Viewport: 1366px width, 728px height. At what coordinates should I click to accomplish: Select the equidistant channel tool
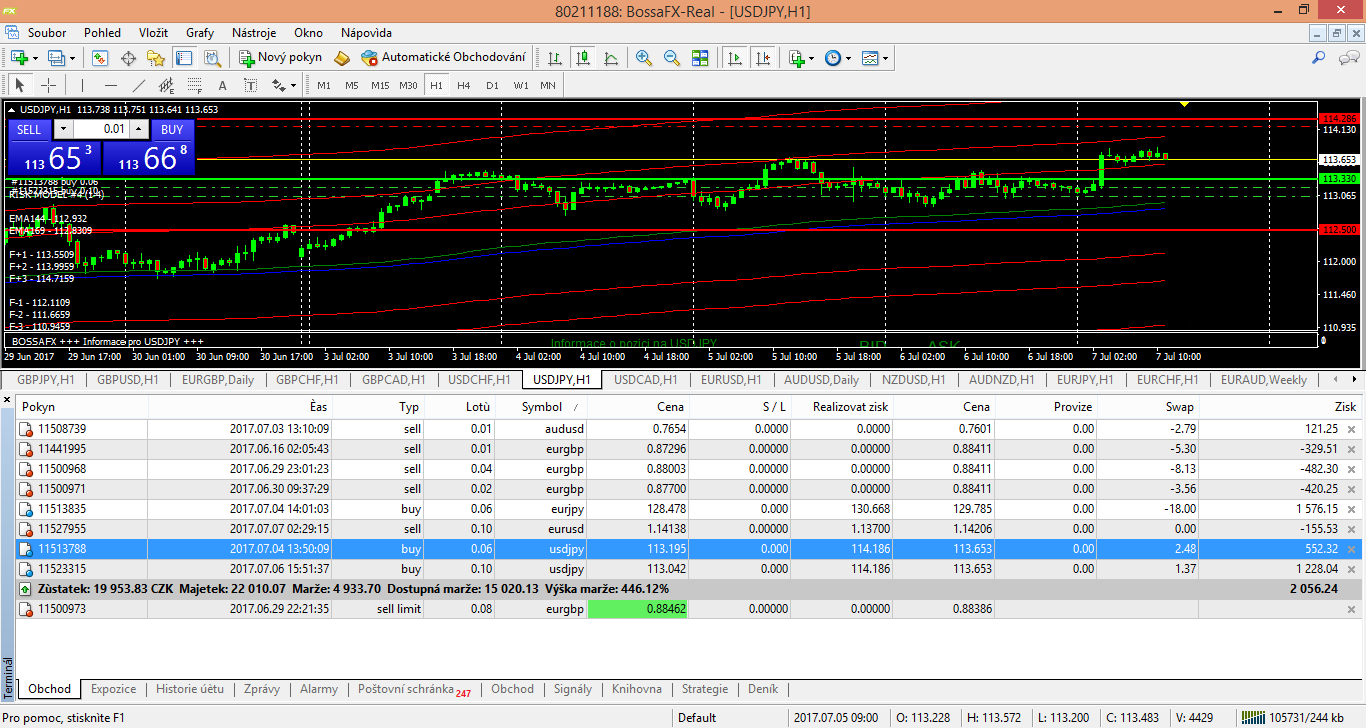coord(166,85)
